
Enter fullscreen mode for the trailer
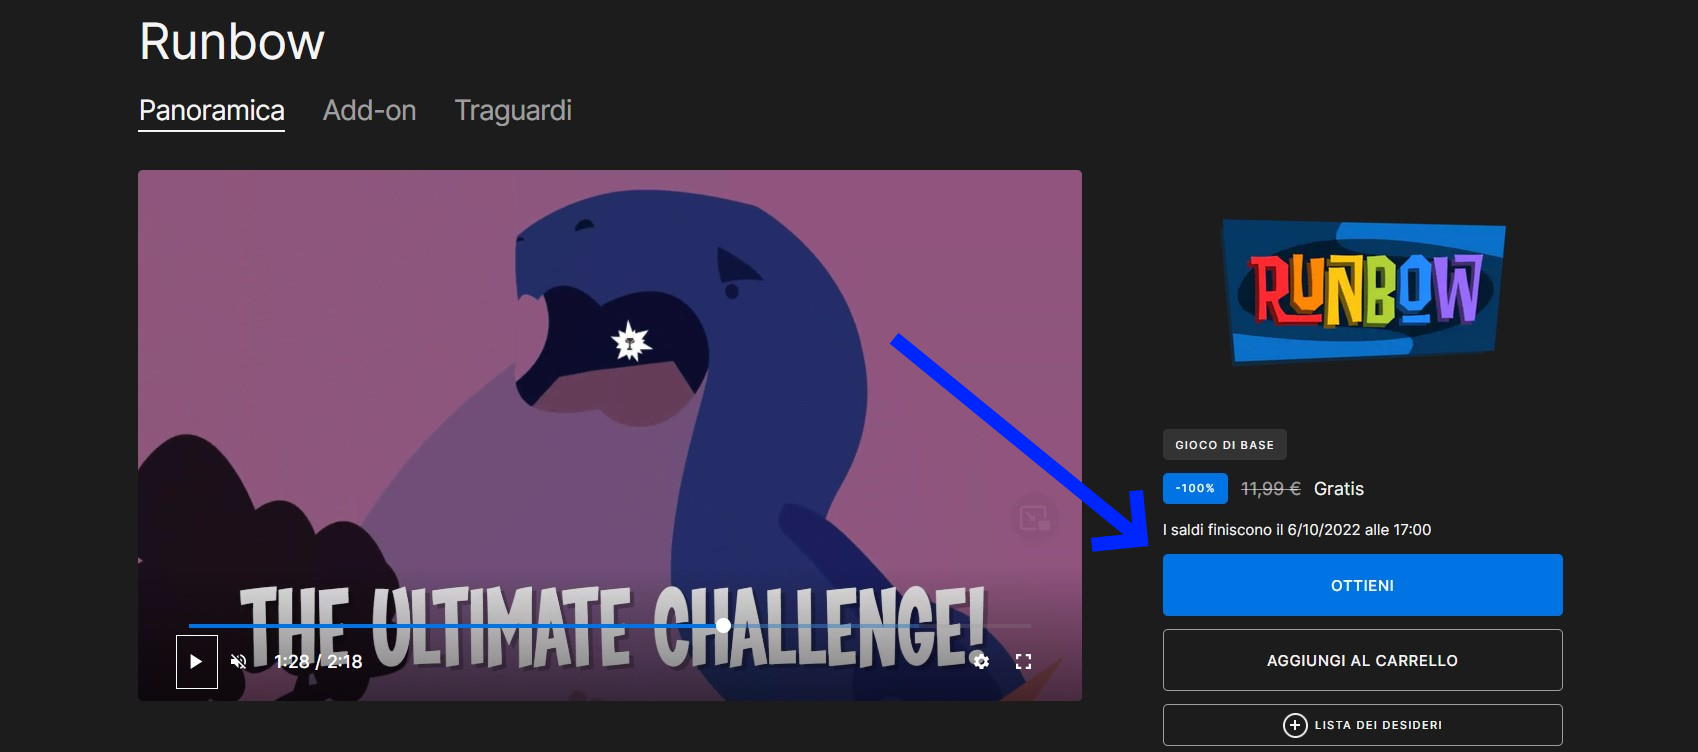click(x=1023, y=662)
